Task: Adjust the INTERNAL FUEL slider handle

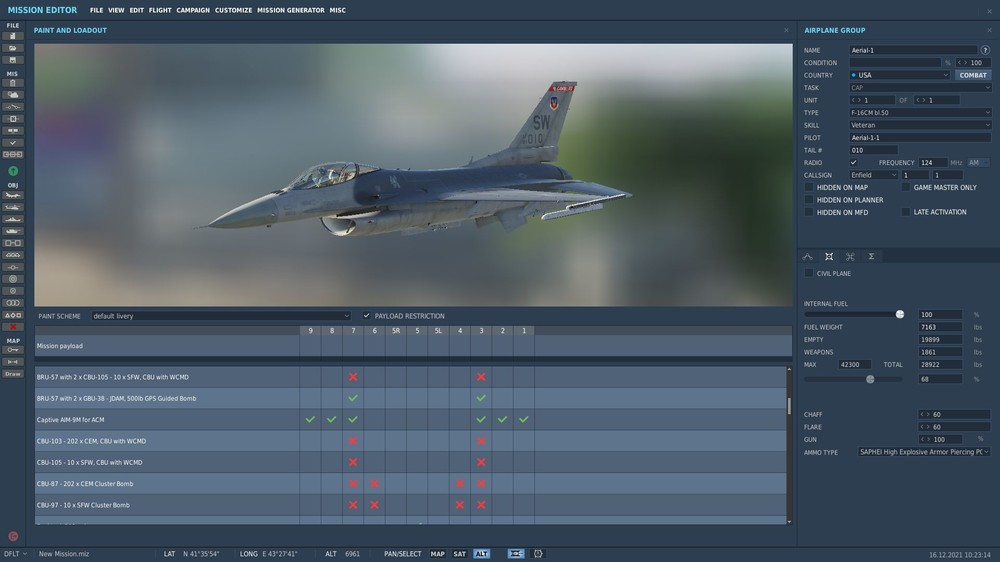Action: (x=900, y=314)
